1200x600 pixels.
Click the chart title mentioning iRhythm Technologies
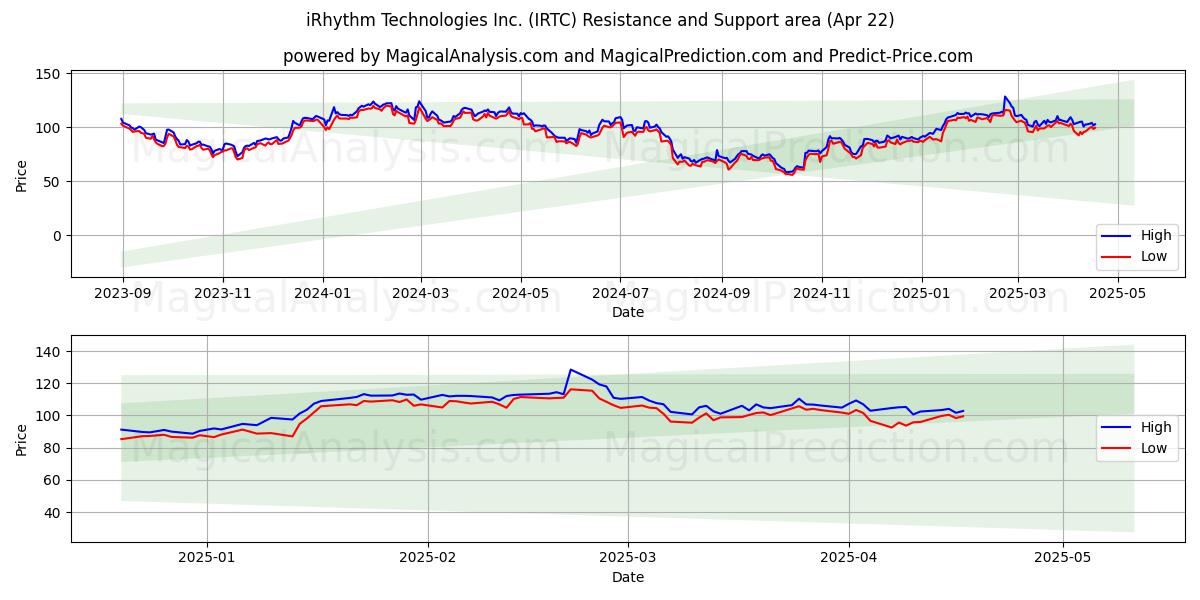tap(600, 20)
